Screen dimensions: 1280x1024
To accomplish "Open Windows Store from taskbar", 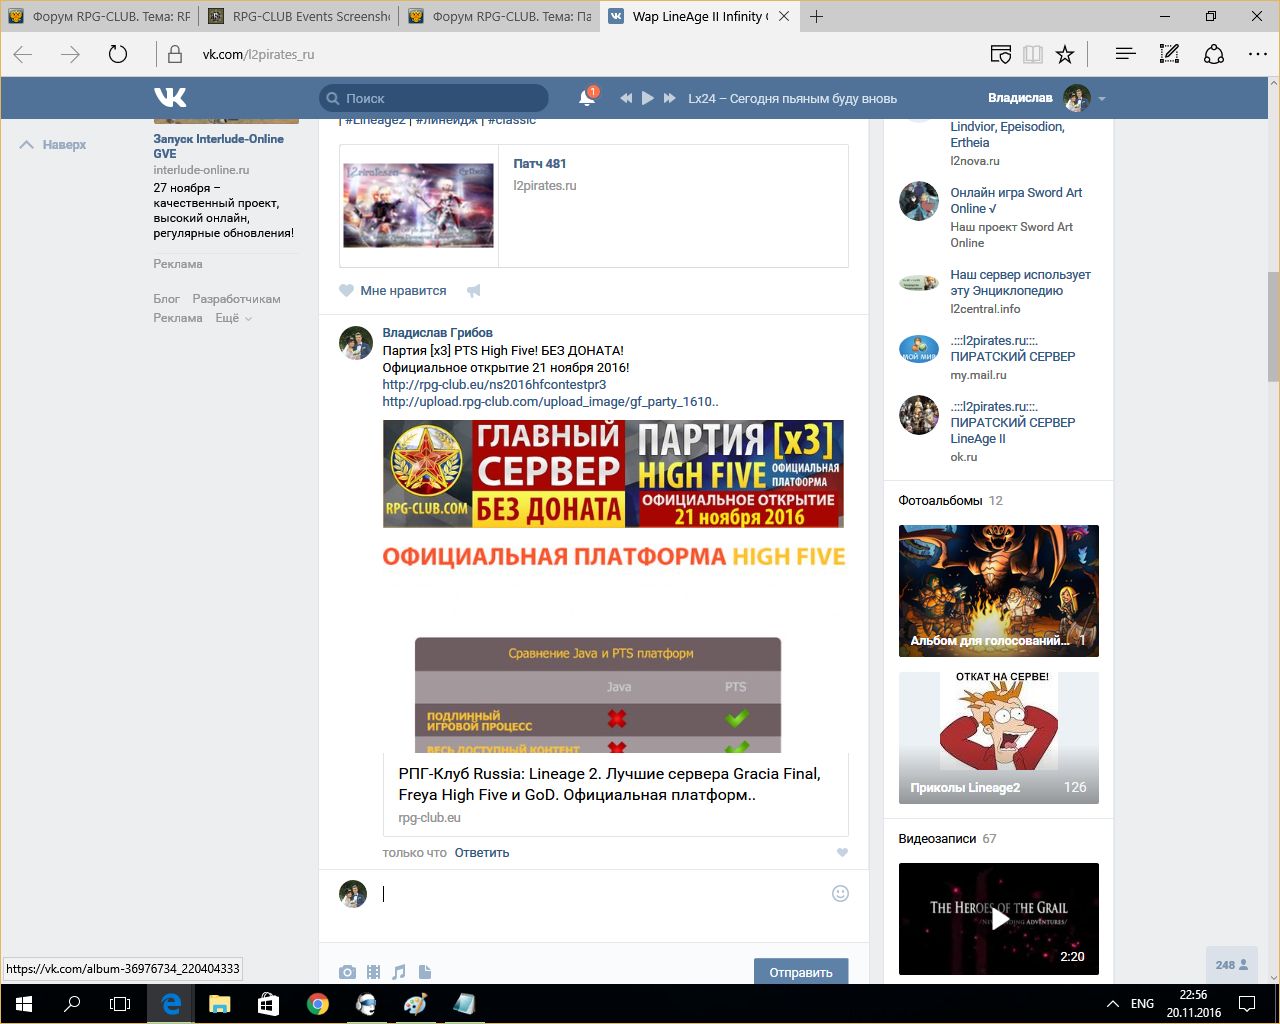I will 268,1004.
